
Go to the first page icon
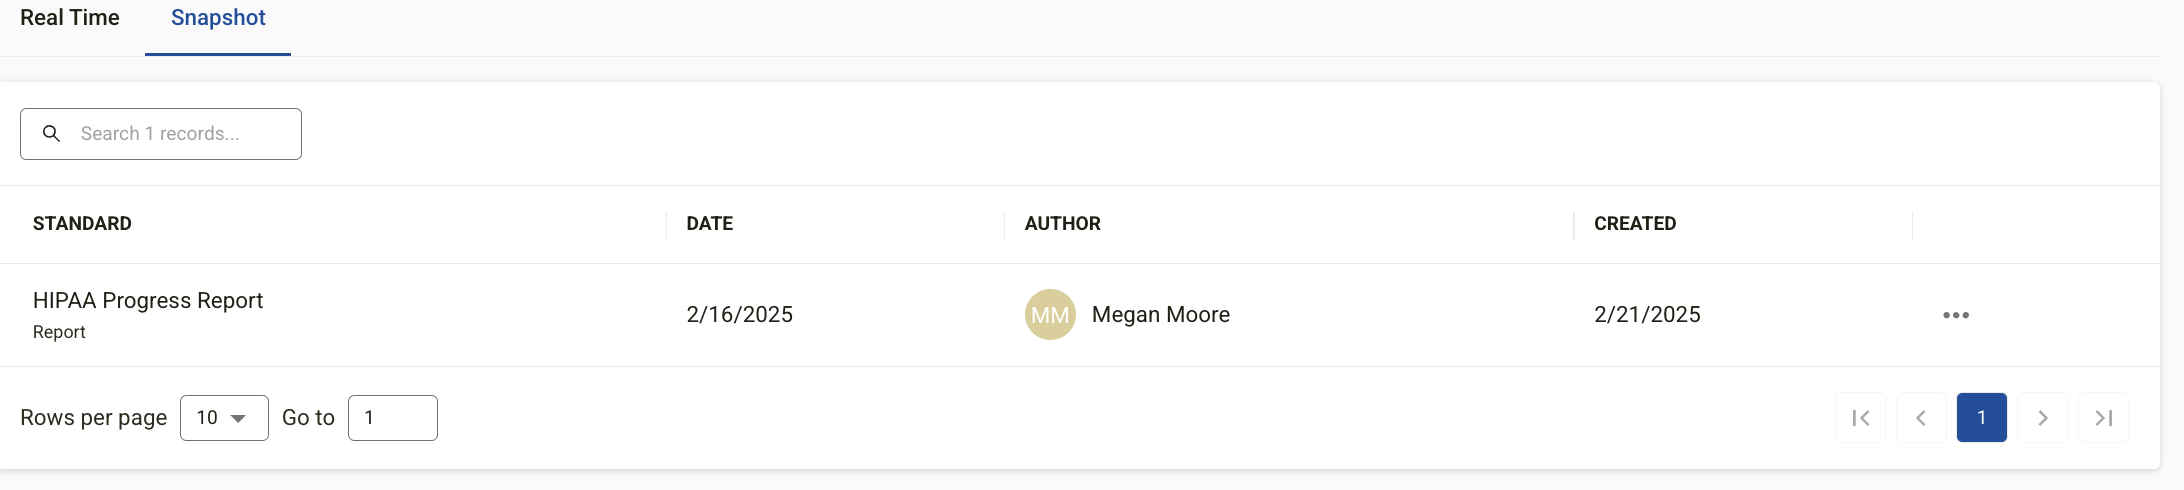click(x=1860, y=418)
